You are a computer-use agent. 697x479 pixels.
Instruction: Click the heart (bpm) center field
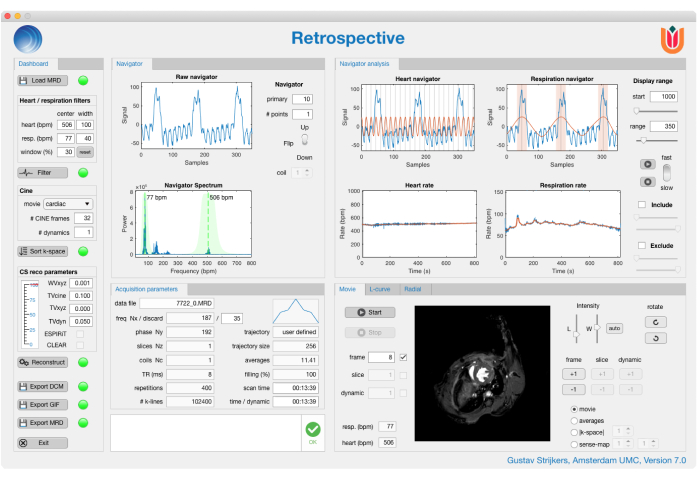pyautogui.click(x=66, y=125)
